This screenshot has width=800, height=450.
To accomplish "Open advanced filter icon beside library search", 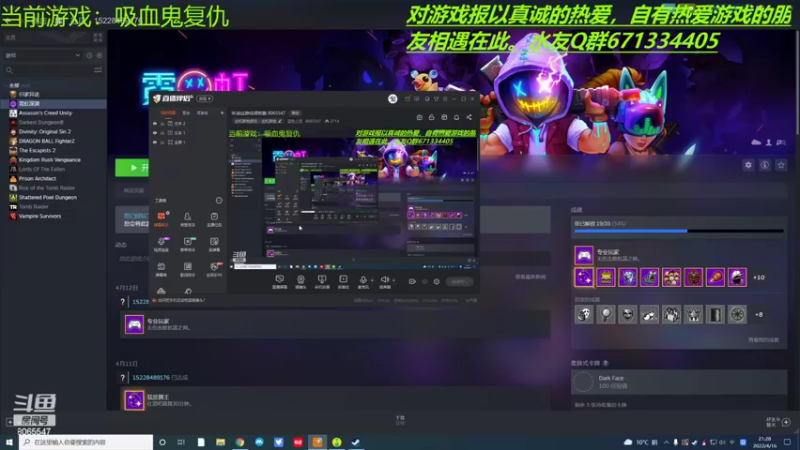I will click(98, 70).
